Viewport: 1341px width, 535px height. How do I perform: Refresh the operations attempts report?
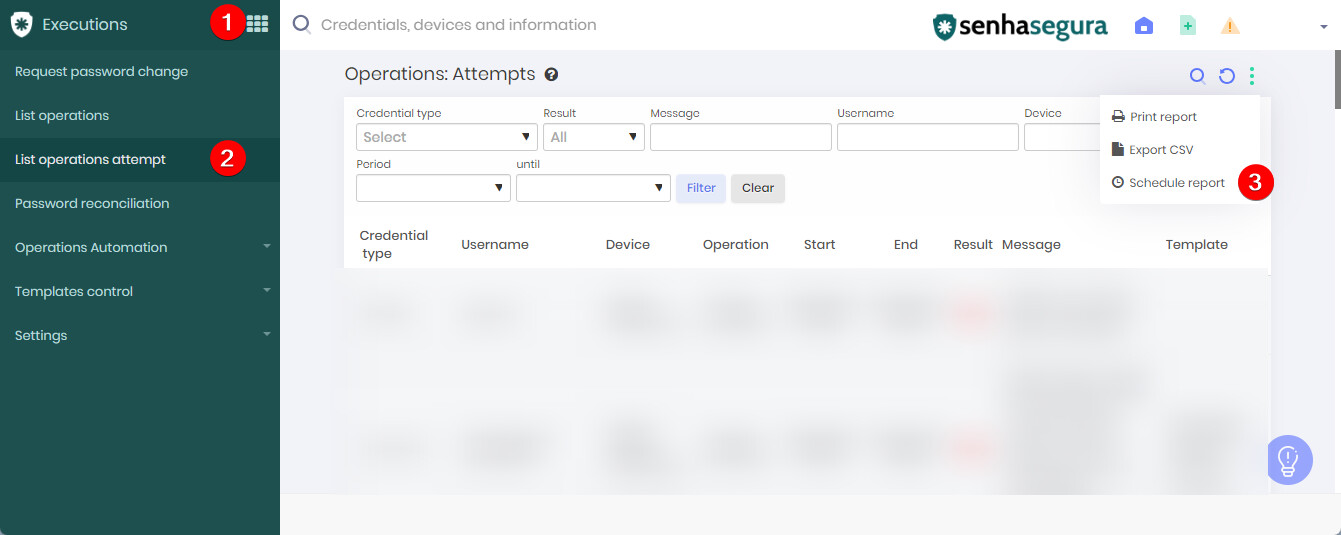(1226, 75)
